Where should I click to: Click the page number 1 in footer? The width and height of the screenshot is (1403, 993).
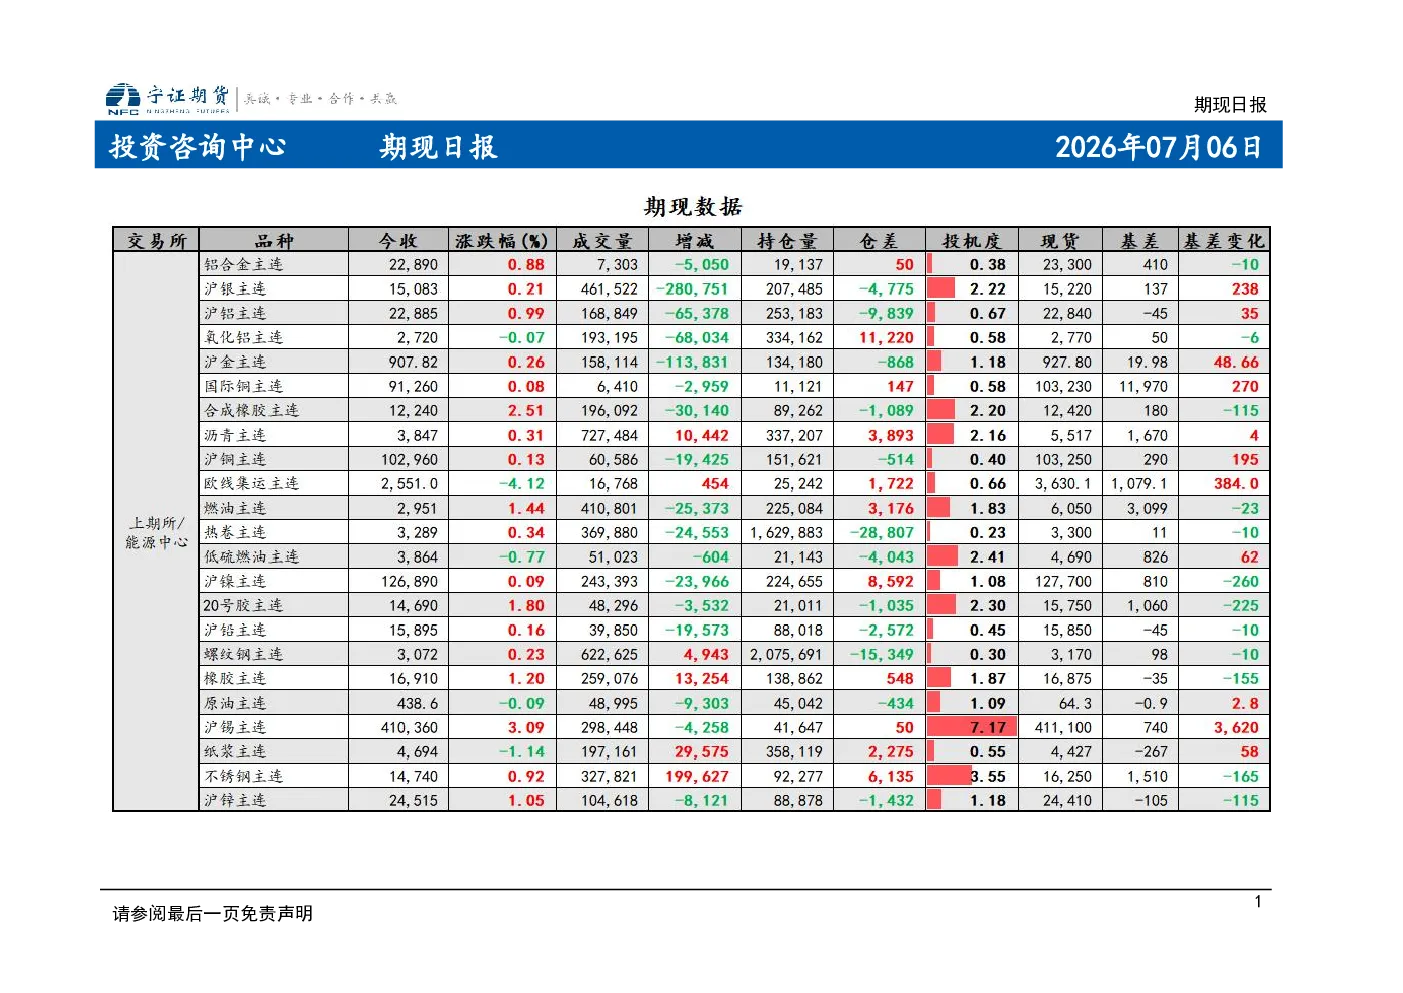[x=1258, y=902]
